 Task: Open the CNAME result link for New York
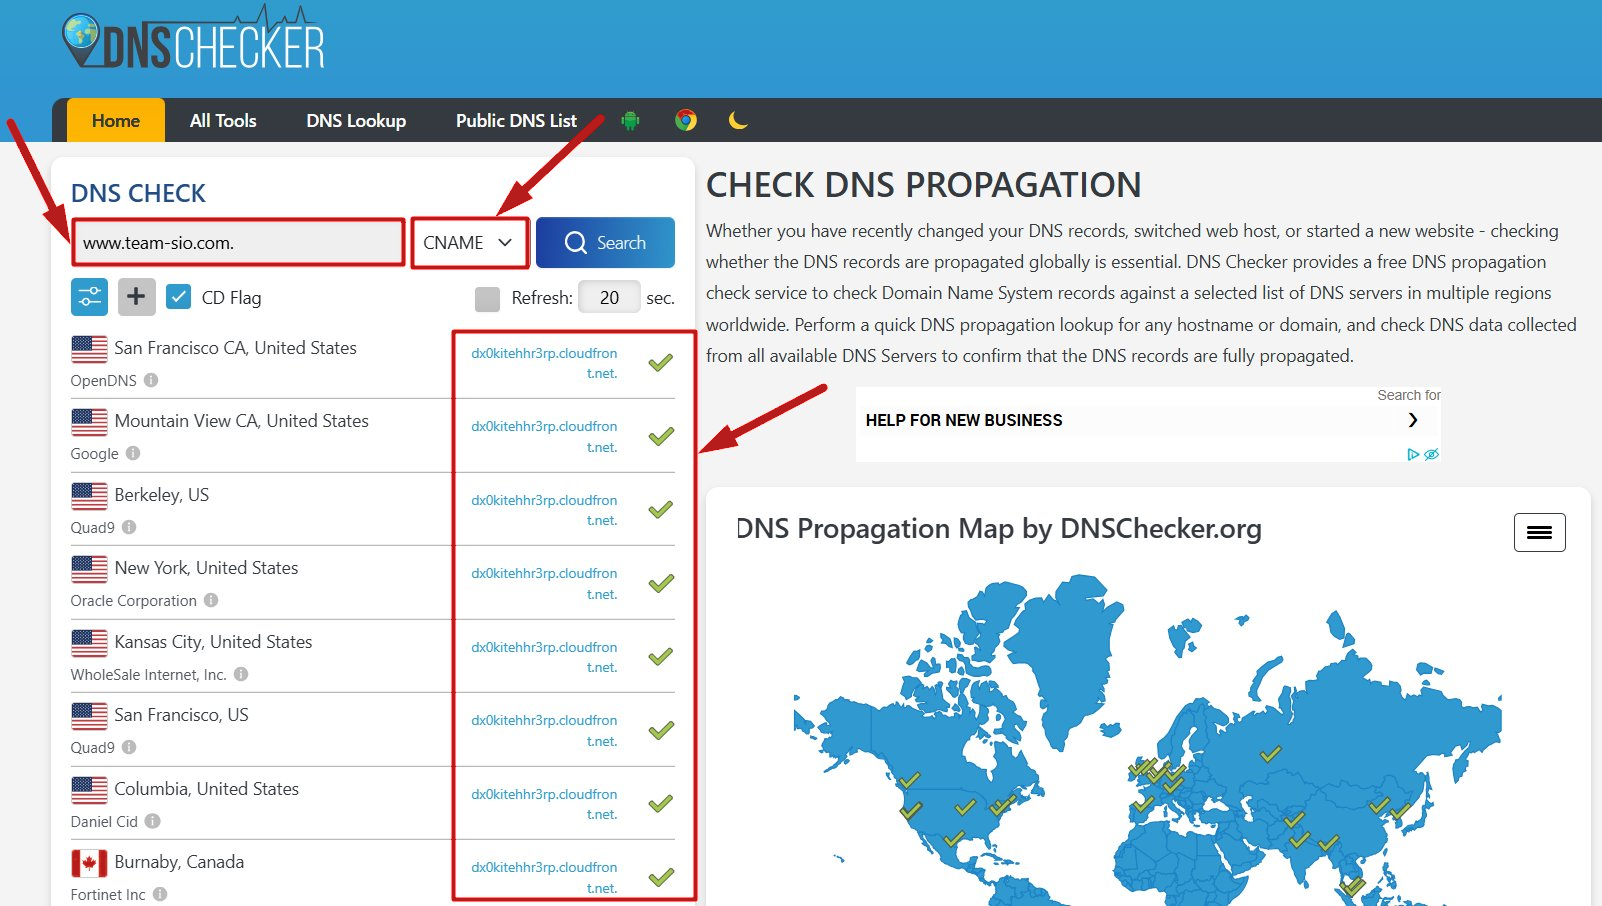point(545,584)
